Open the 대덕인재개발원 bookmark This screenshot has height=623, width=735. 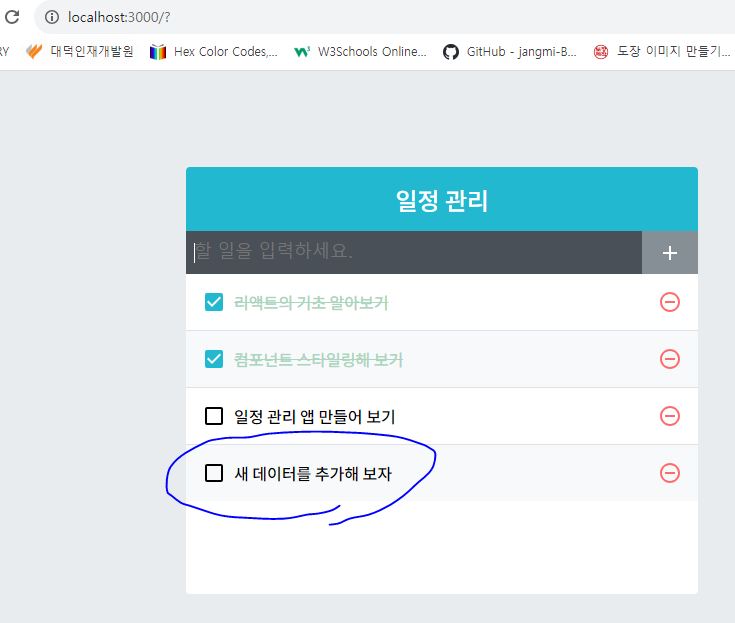pos(80,51)
